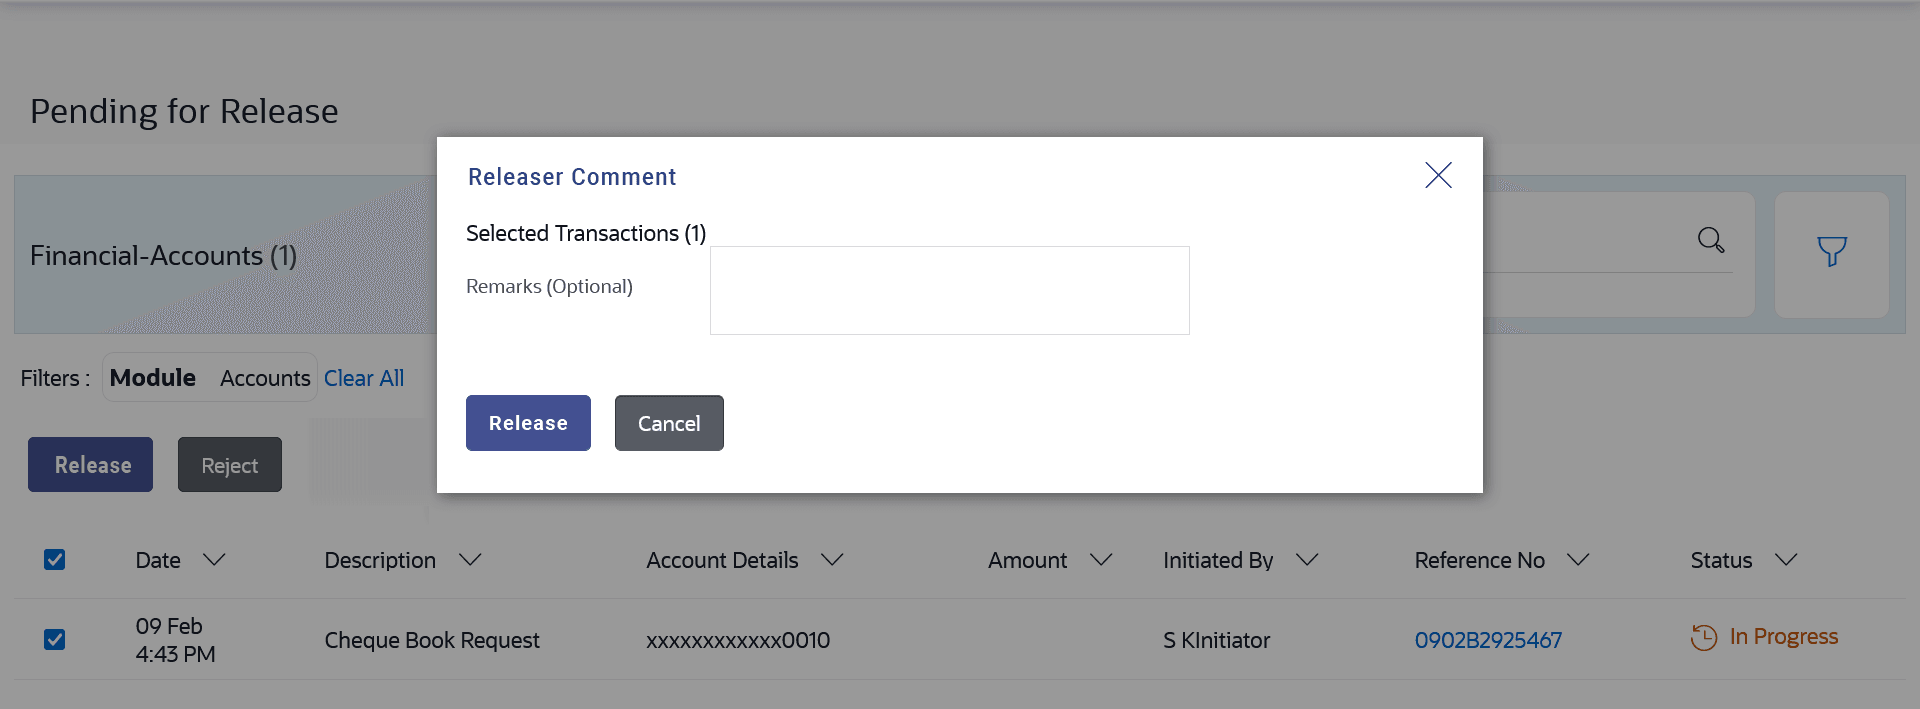Image resolution: width=1920 pixels, height=709 pixels.
Task: Close the Releaser Comment dialog
Action: pyautogui.click(x=1438, y=175)
